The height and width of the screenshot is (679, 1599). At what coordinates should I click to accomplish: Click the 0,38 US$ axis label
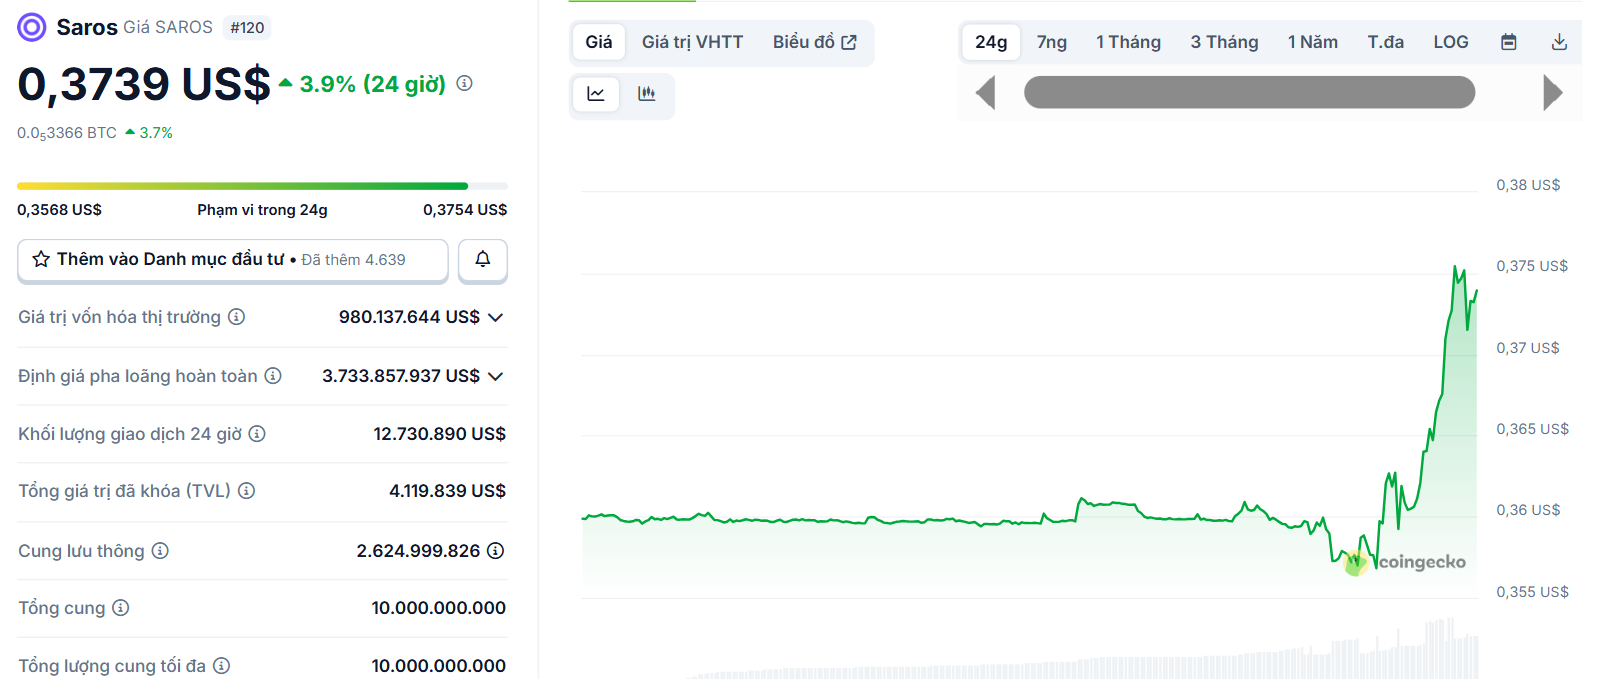pyautogui.click(x=1528, y=185)
